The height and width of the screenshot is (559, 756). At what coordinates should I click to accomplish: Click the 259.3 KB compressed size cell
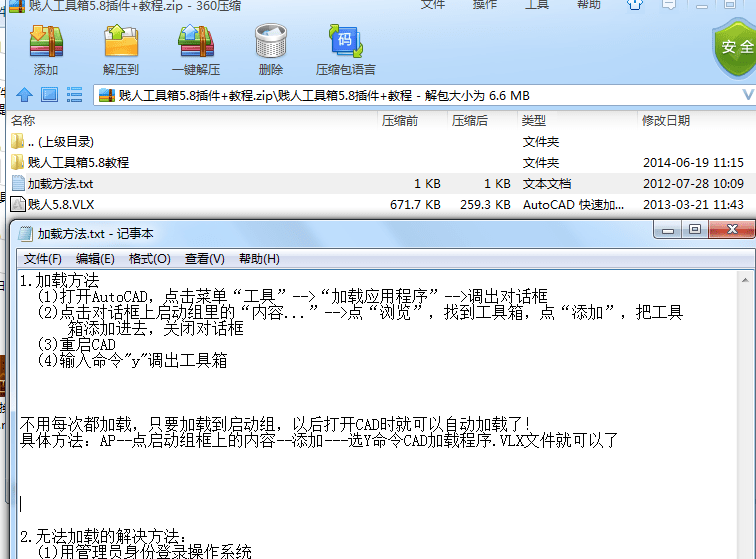[x=485, y=205]
